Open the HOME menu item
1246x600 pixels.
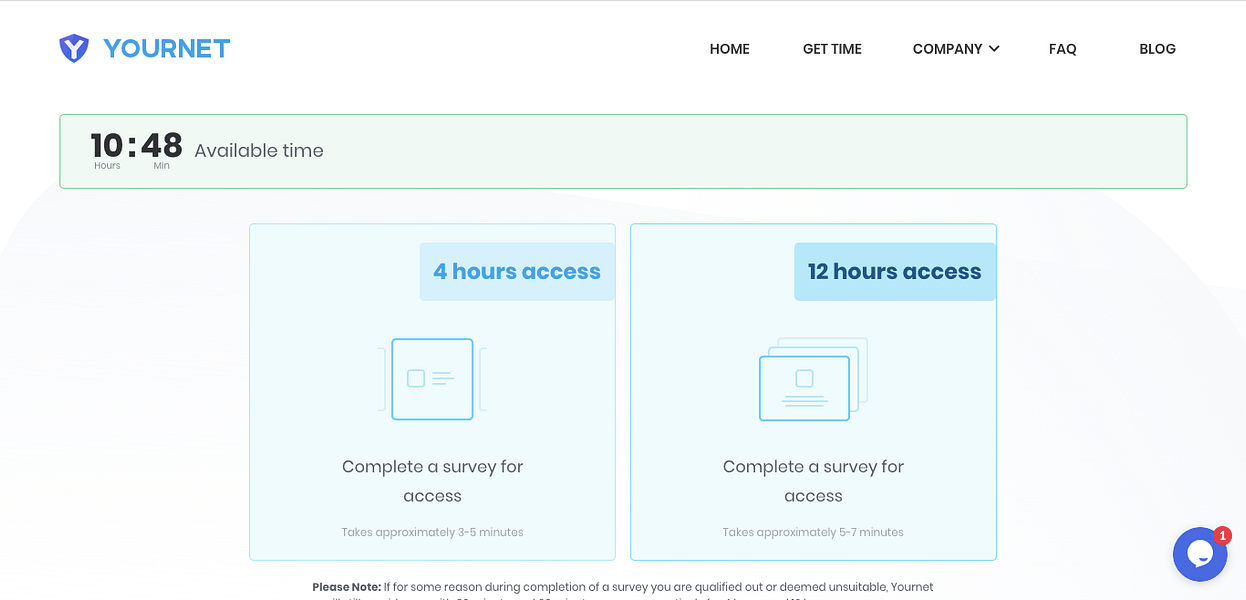[x=729, y=48]
